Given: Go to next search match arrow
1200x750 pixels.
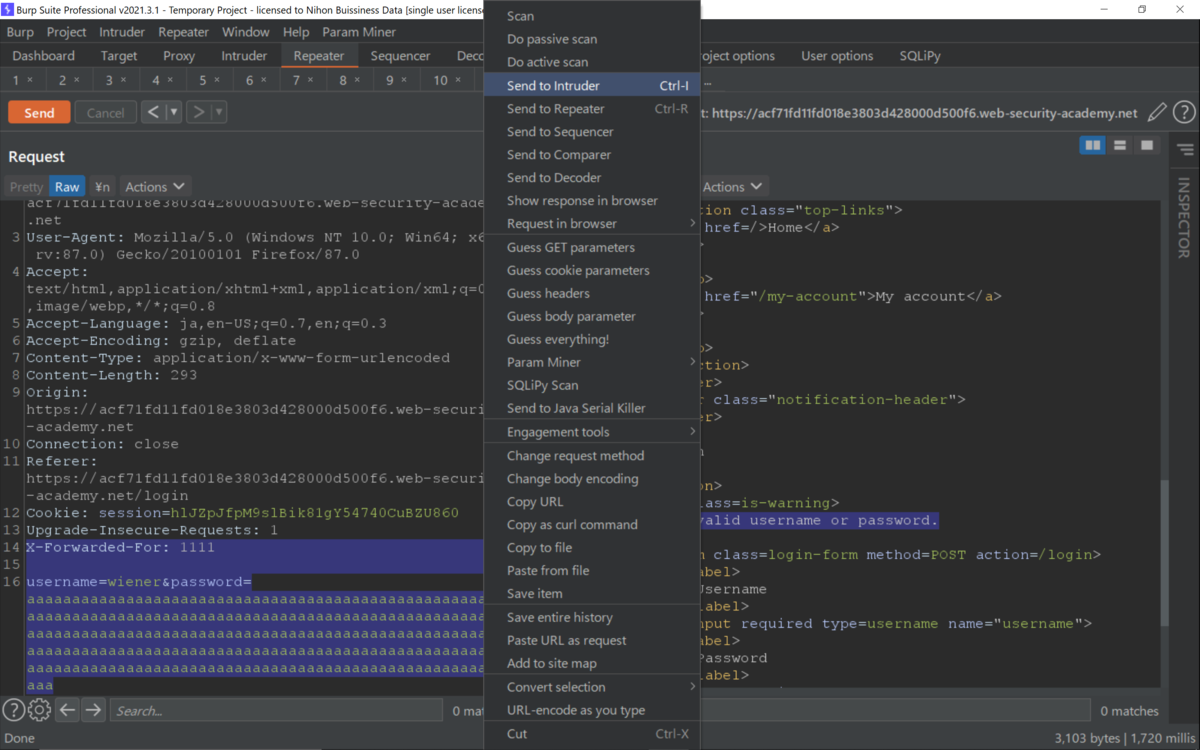Looking at the screenshot, I should (93, 710).
